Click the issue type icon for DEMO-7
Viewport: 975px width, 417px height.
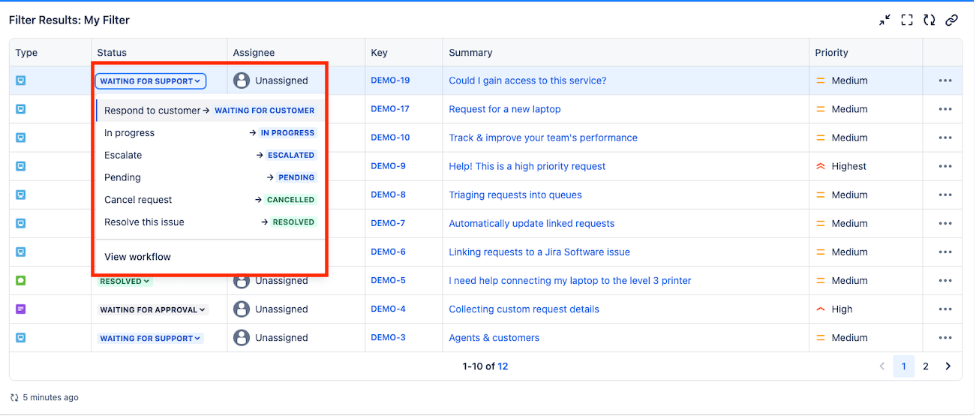point(21,223)
